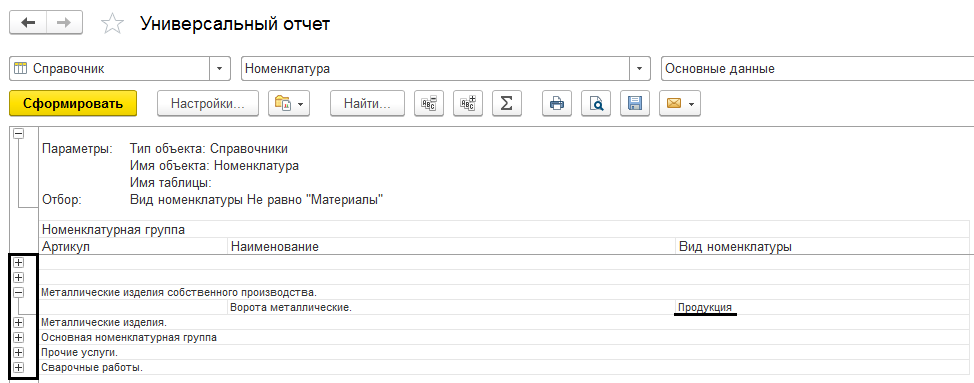
Task: Click the forward navigation arrow
Action: [64, 23]
